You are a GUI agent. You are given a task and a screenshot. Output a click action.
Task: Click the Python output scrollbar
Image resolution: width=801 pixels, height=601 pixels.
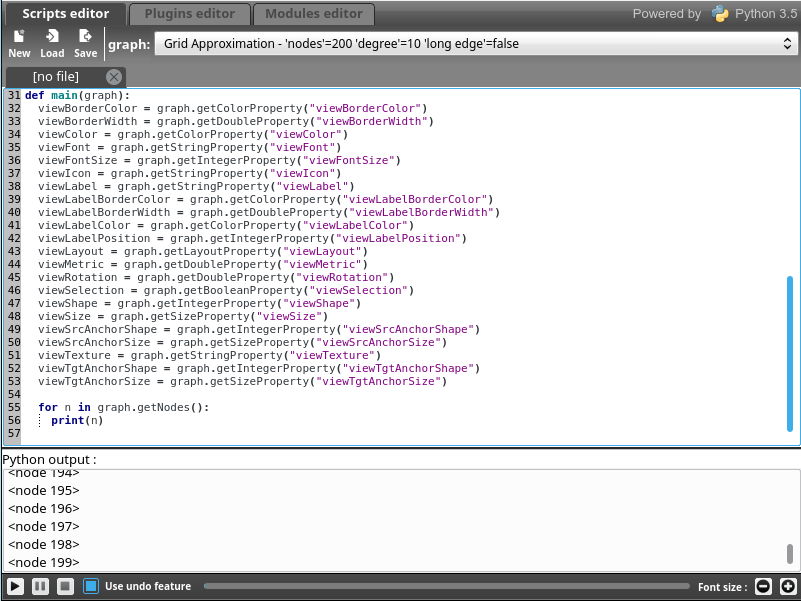[x=790, y=554]
